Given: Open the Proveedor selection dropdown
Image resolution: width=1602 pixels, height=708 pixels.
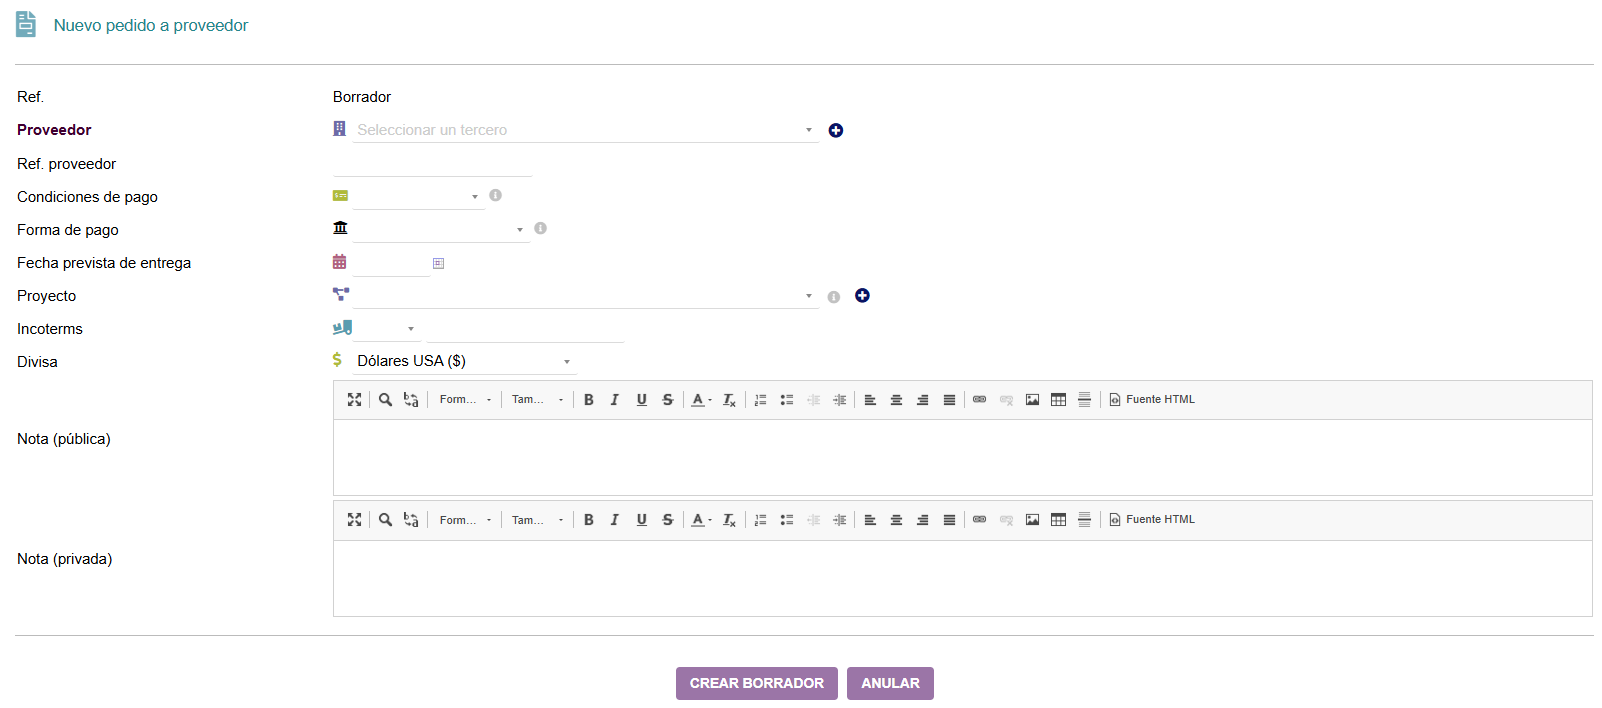Looking at the screenshot, I should pyautogui.click(x=584, y=130).
